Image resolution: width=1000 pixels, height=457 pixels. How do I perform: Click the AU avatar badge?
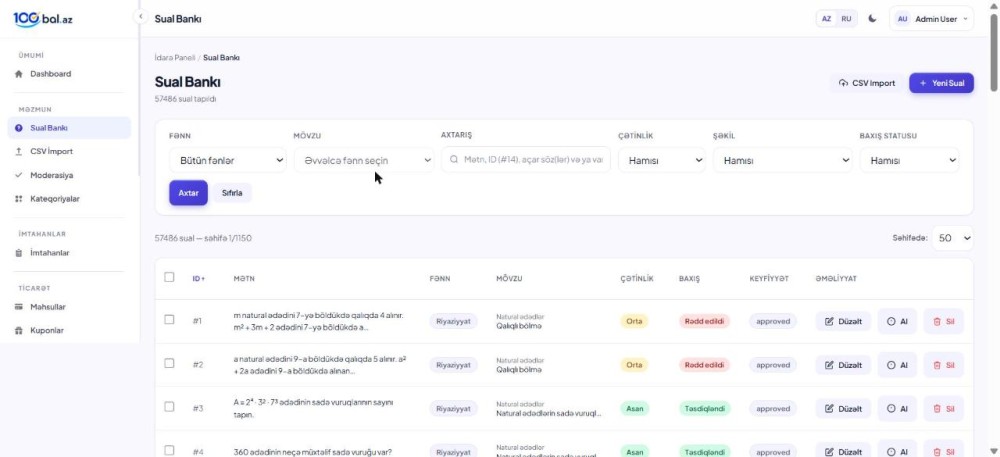(902, 19)
